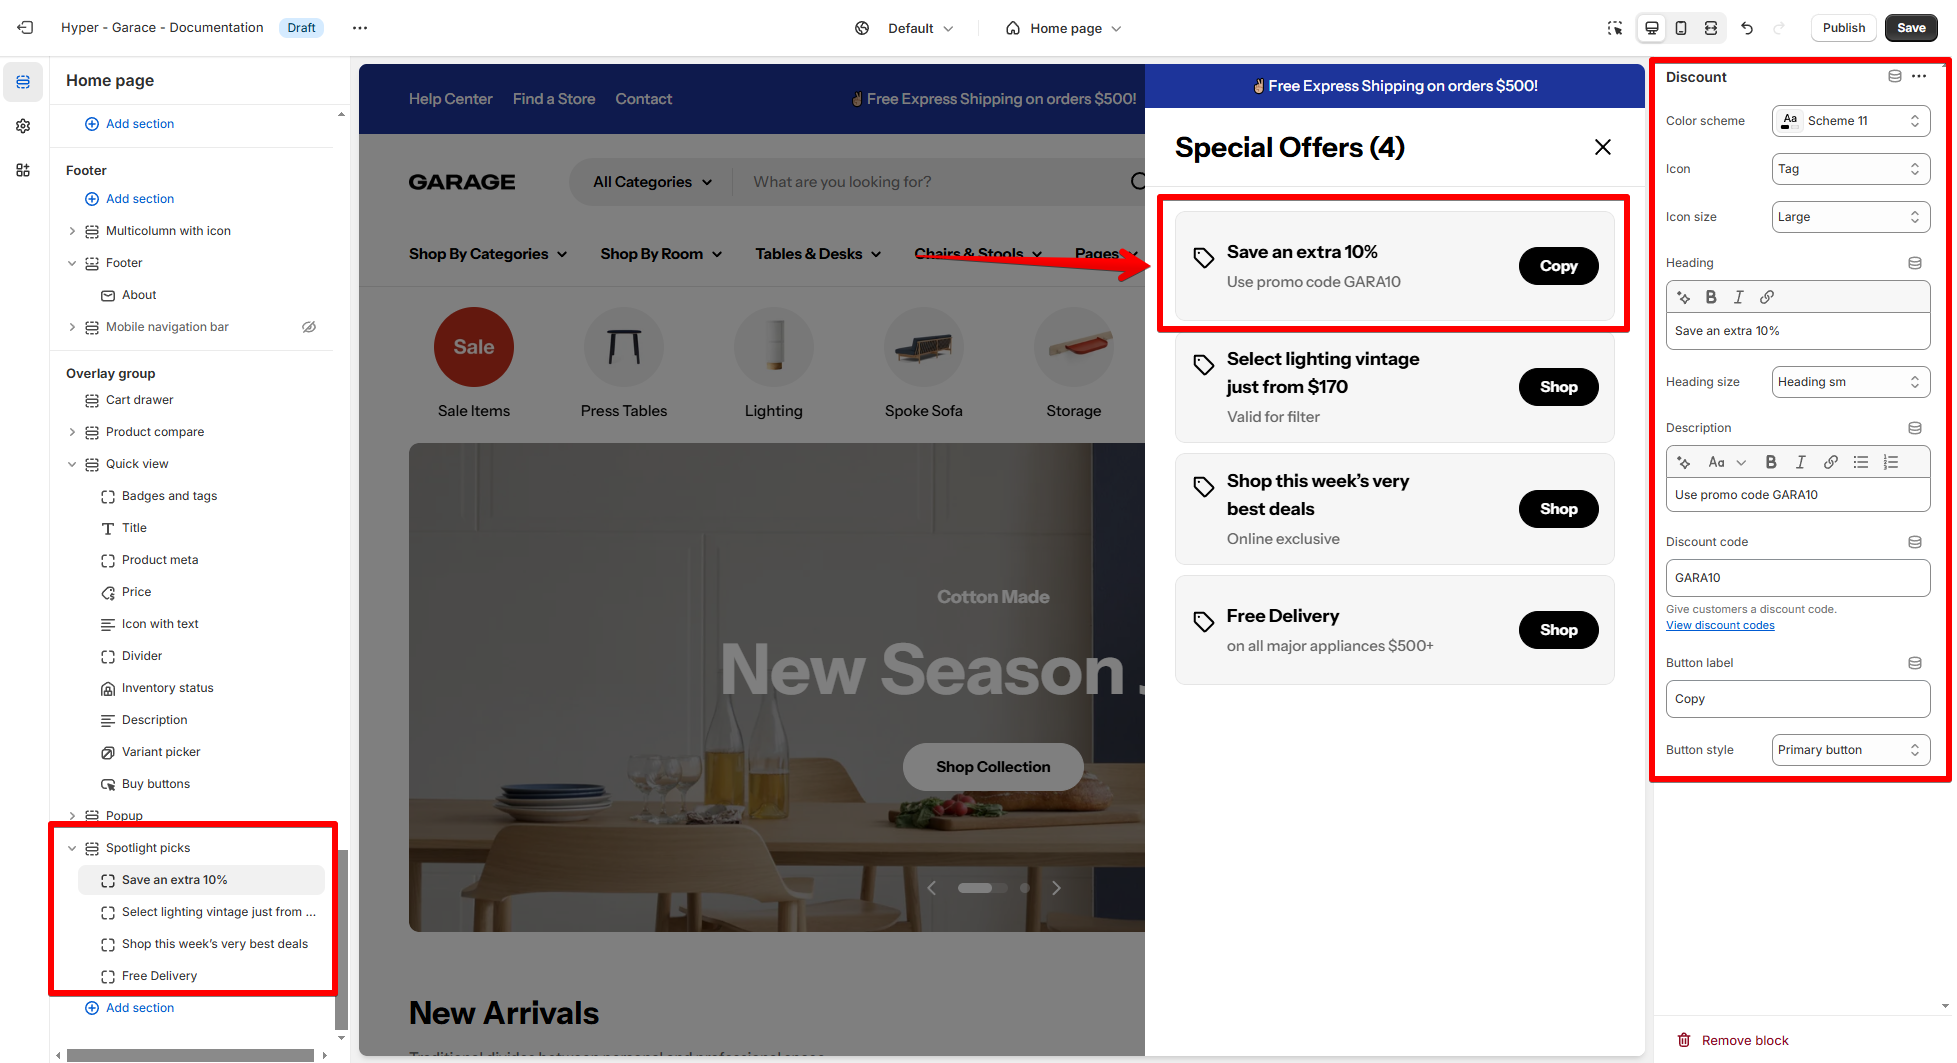Image resolution: width=1957 pixels, height=1063 pixels.
Task: Apply italic in Heading editor
Action: click(x=1739, y=297)
